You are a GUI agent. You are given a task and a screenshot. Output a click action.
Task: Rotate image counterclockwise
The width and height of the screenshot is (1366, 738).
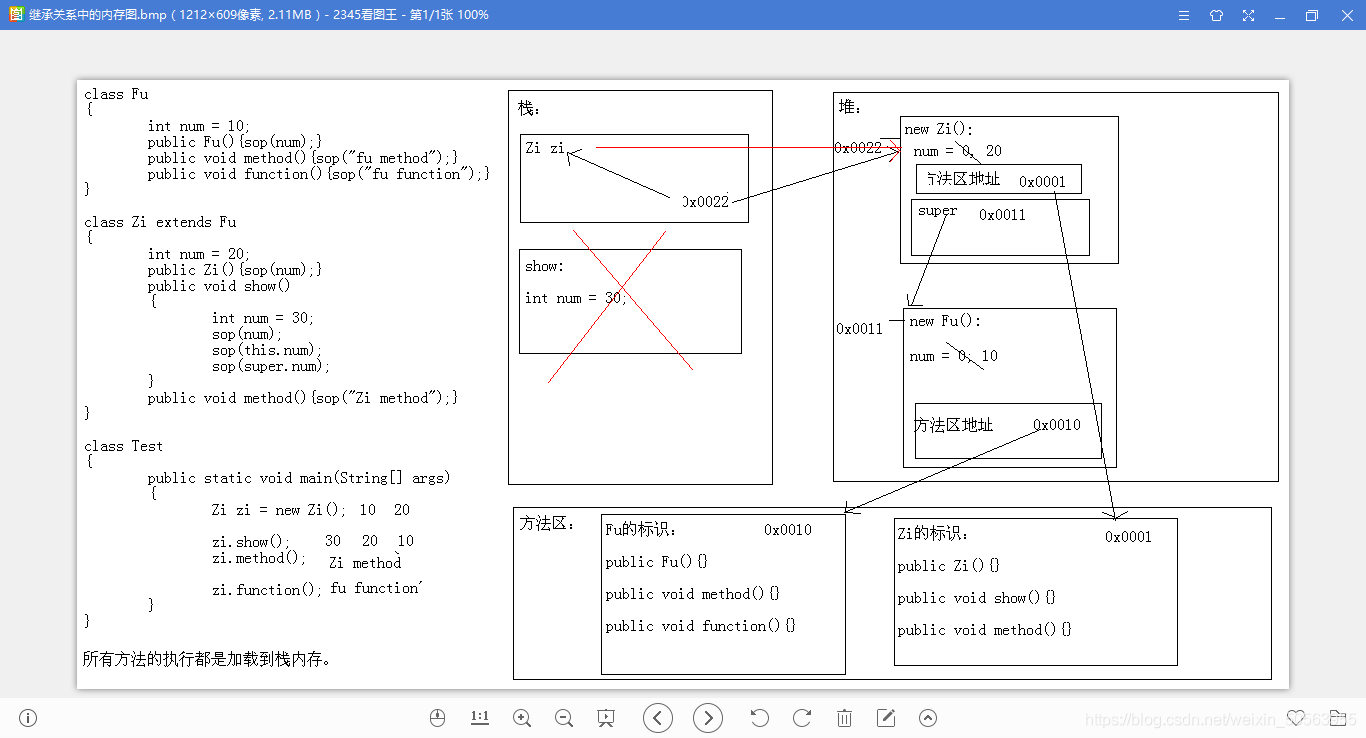click(x=760, y=718)
